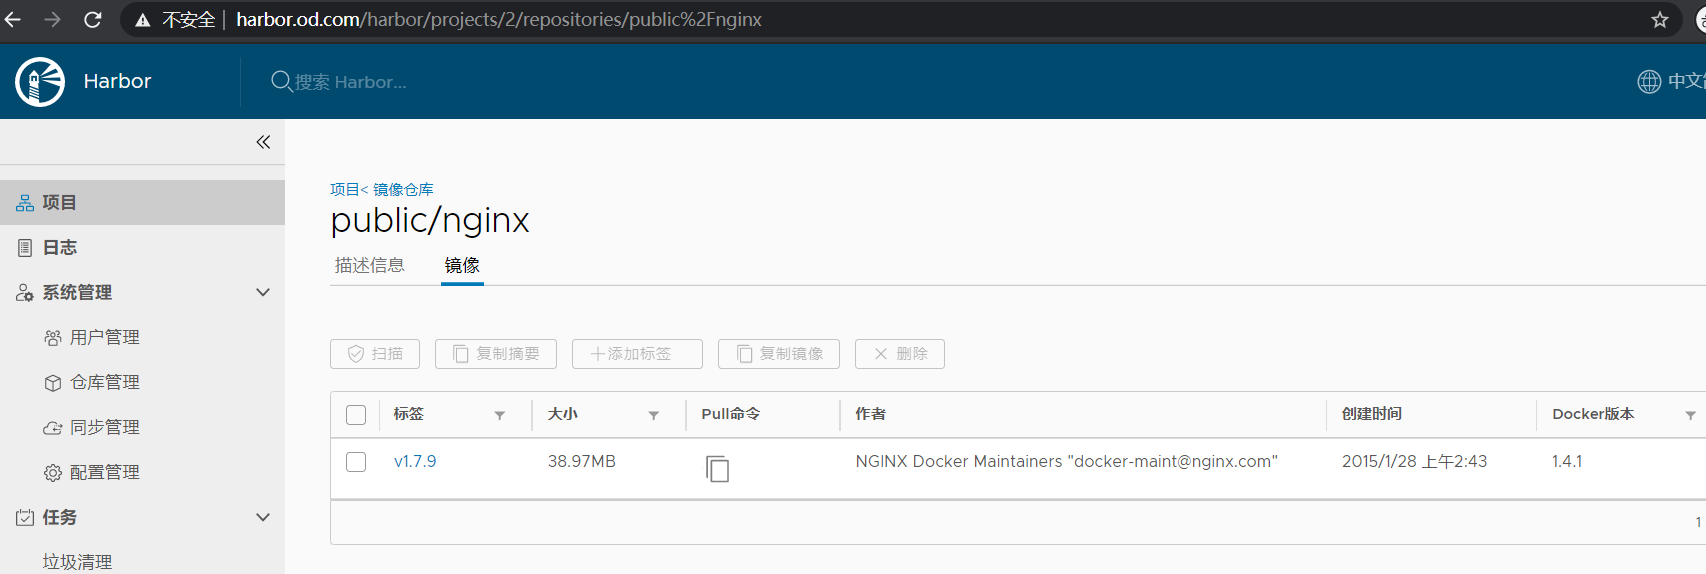
Task: Open the Docker版本 column filter
Action: [x=1690, y=416]
